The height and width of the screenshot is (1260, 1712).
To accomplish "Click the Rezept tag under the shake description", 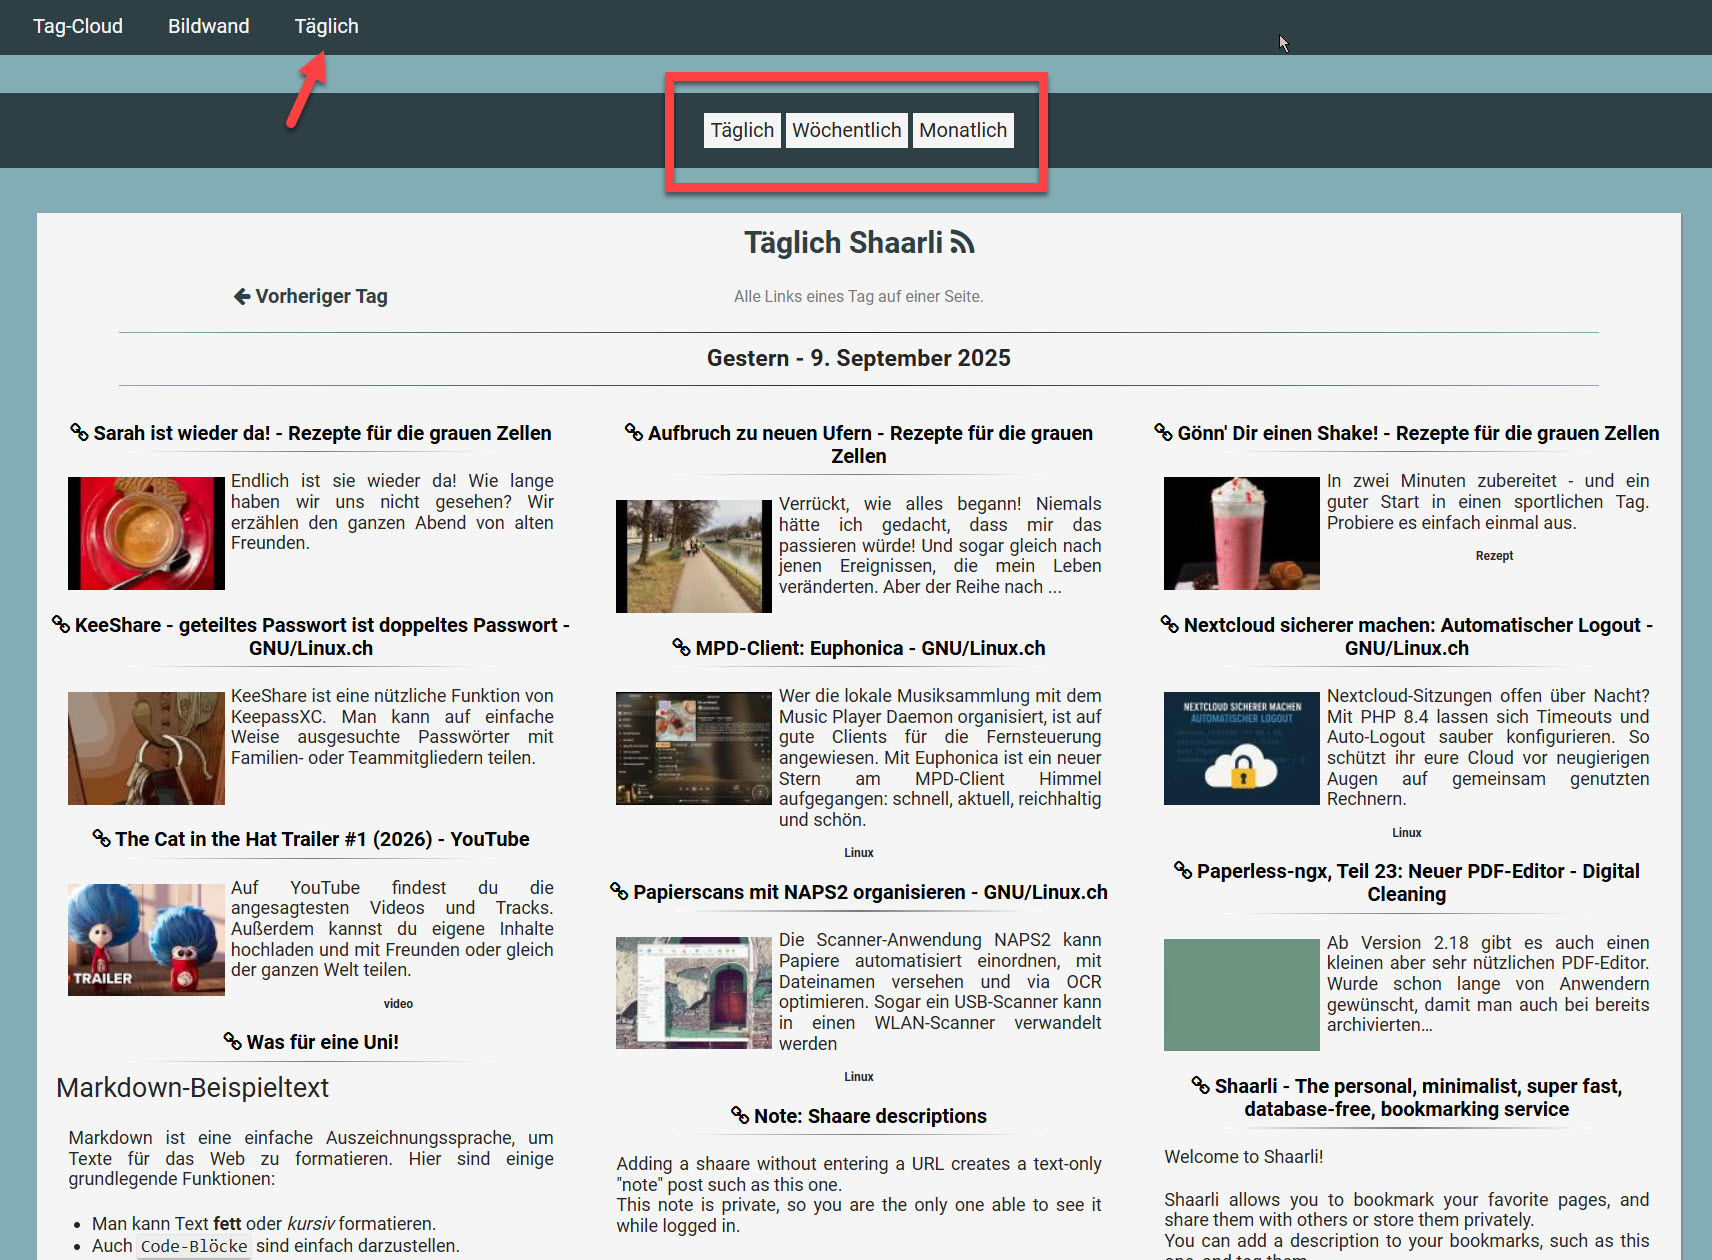I will click(1494, 556).
